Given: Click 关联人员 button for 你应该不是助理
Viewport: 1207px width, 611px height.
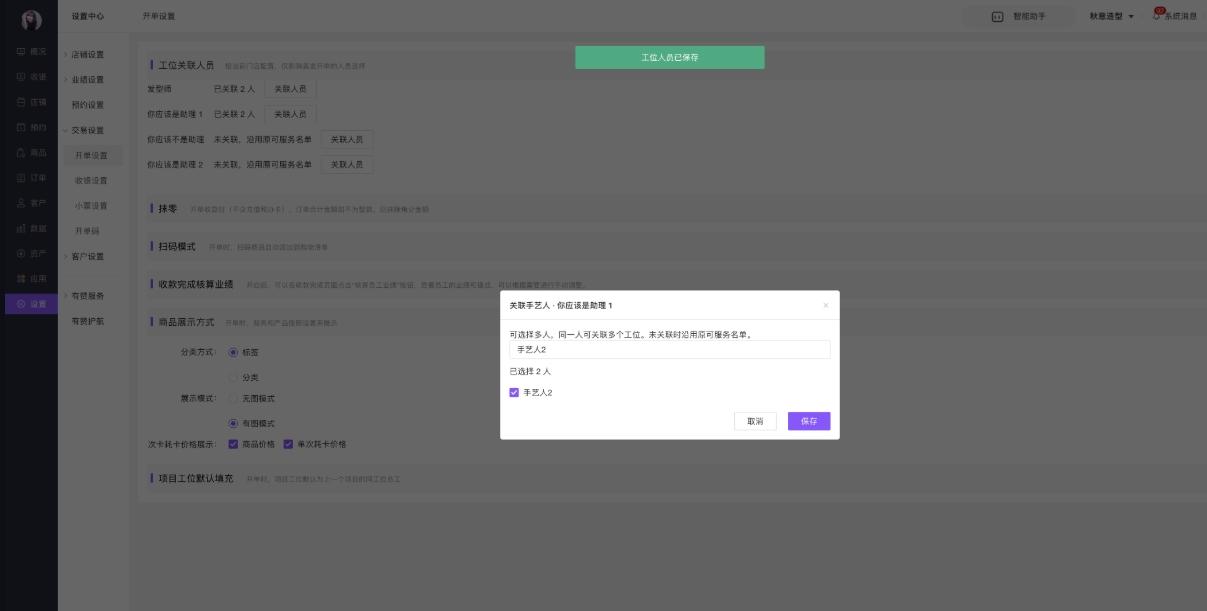Looking at the screenshot, I should (x=347, y=140).
